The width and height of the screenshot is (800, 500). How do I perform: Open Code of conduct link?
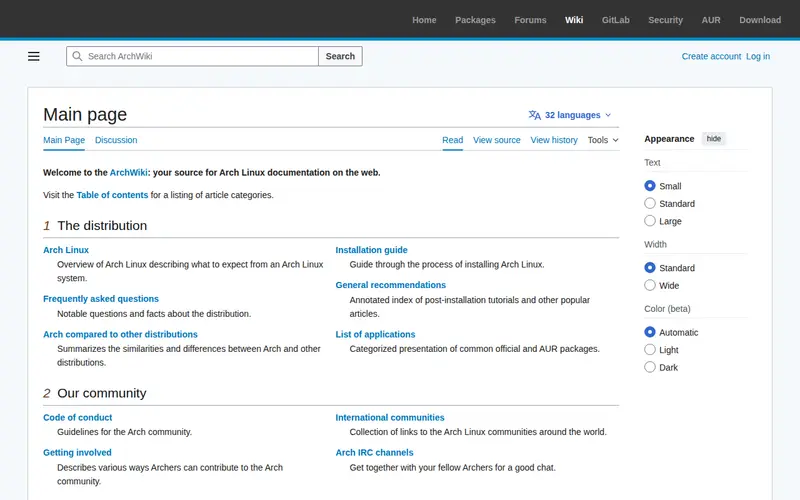[78, 417]
